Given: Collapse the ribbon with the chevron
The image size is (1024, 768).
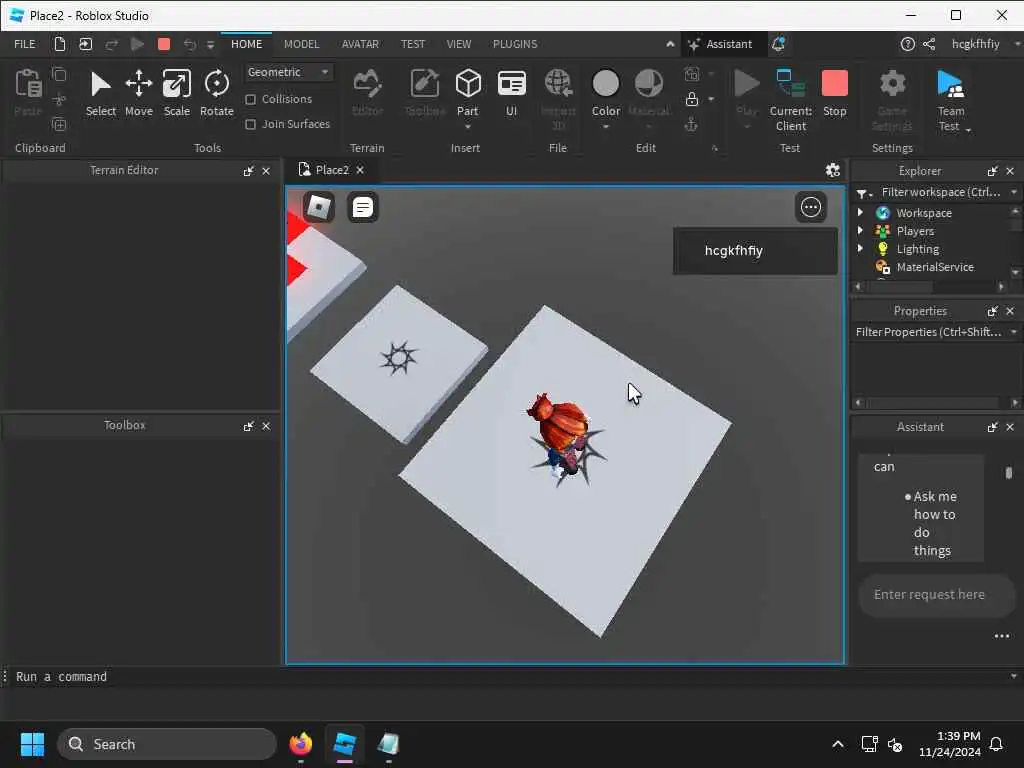Looking at the screenshot, I should point(670,44).
